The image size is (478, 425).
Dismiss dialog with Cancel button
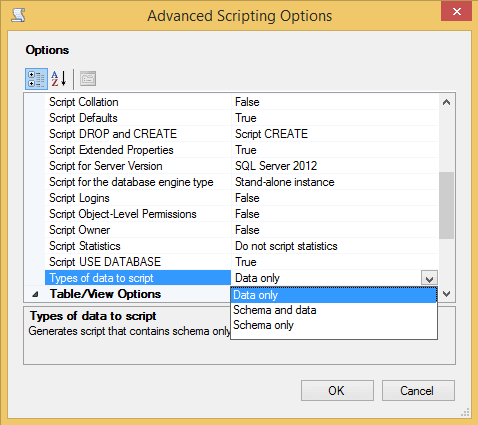[x=418, y=391]
